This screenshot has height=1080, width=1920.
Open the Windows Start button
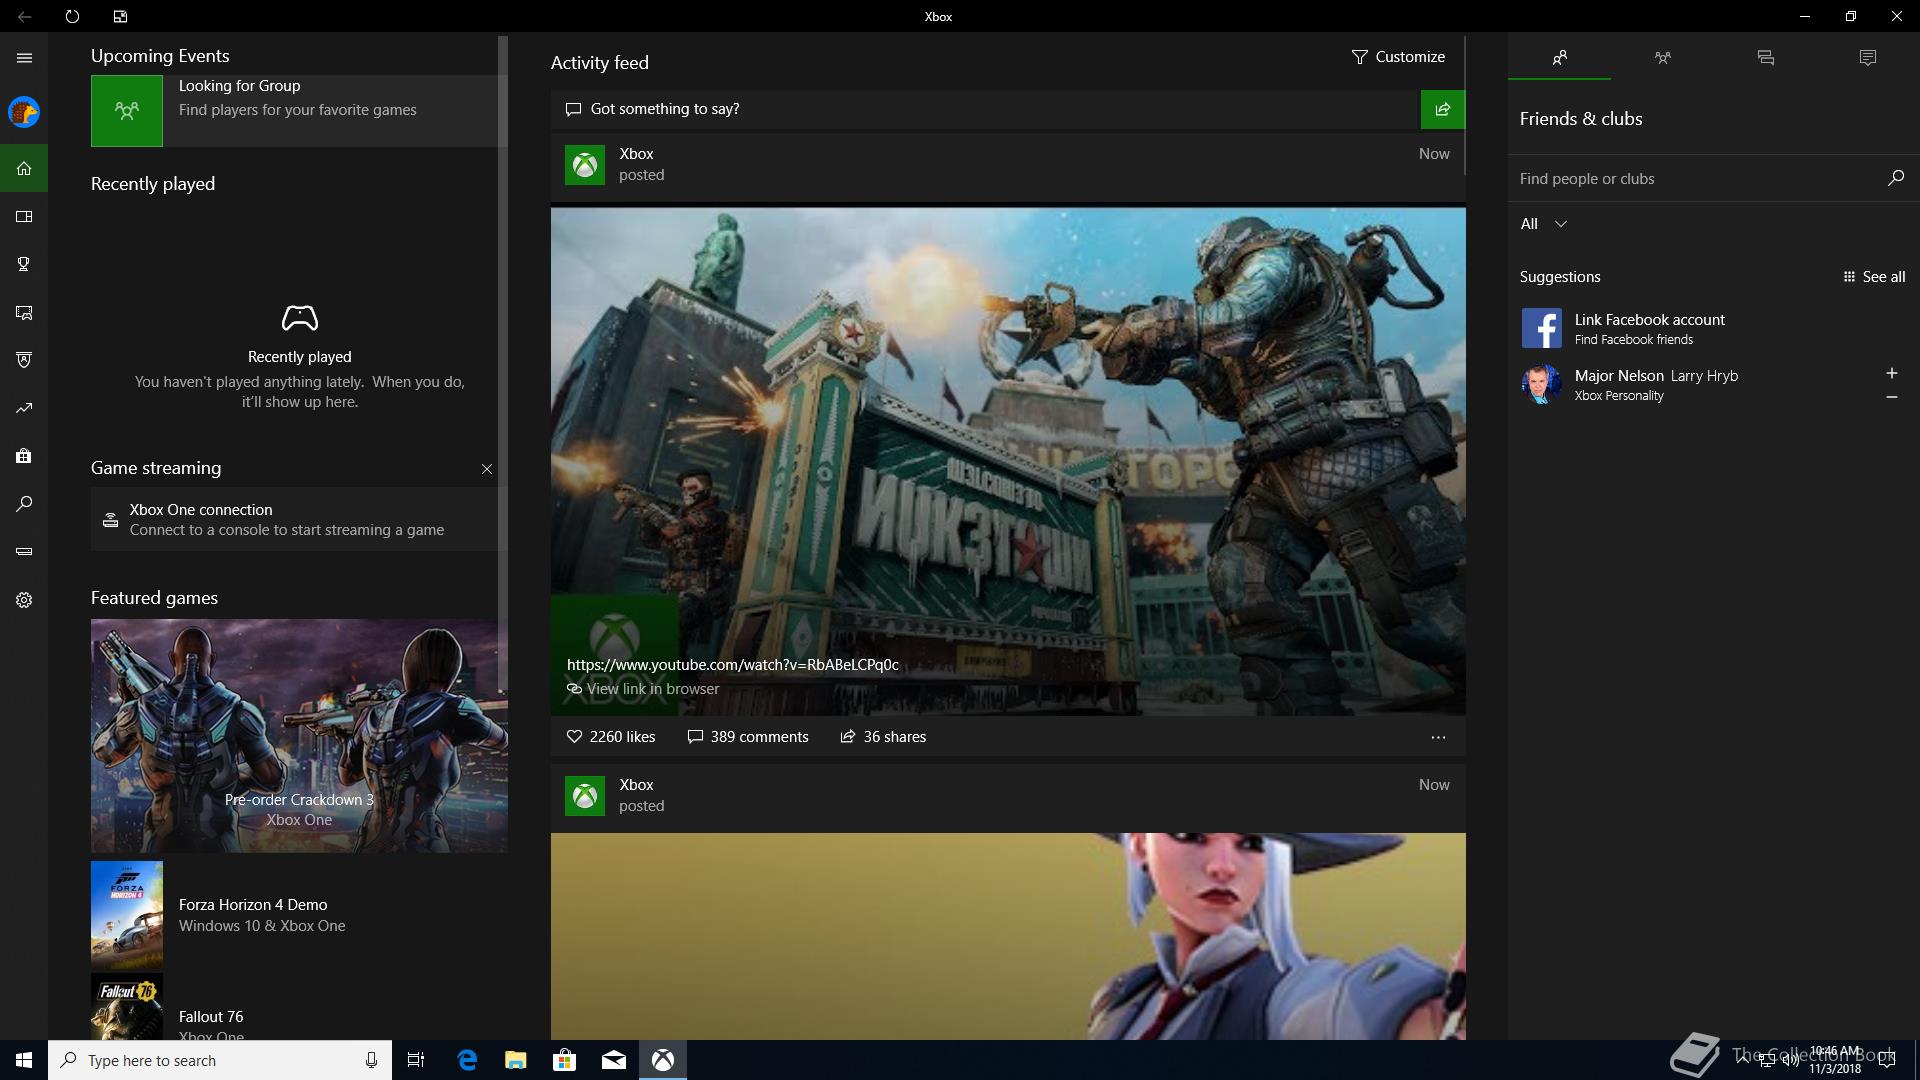click(24, 1060)
